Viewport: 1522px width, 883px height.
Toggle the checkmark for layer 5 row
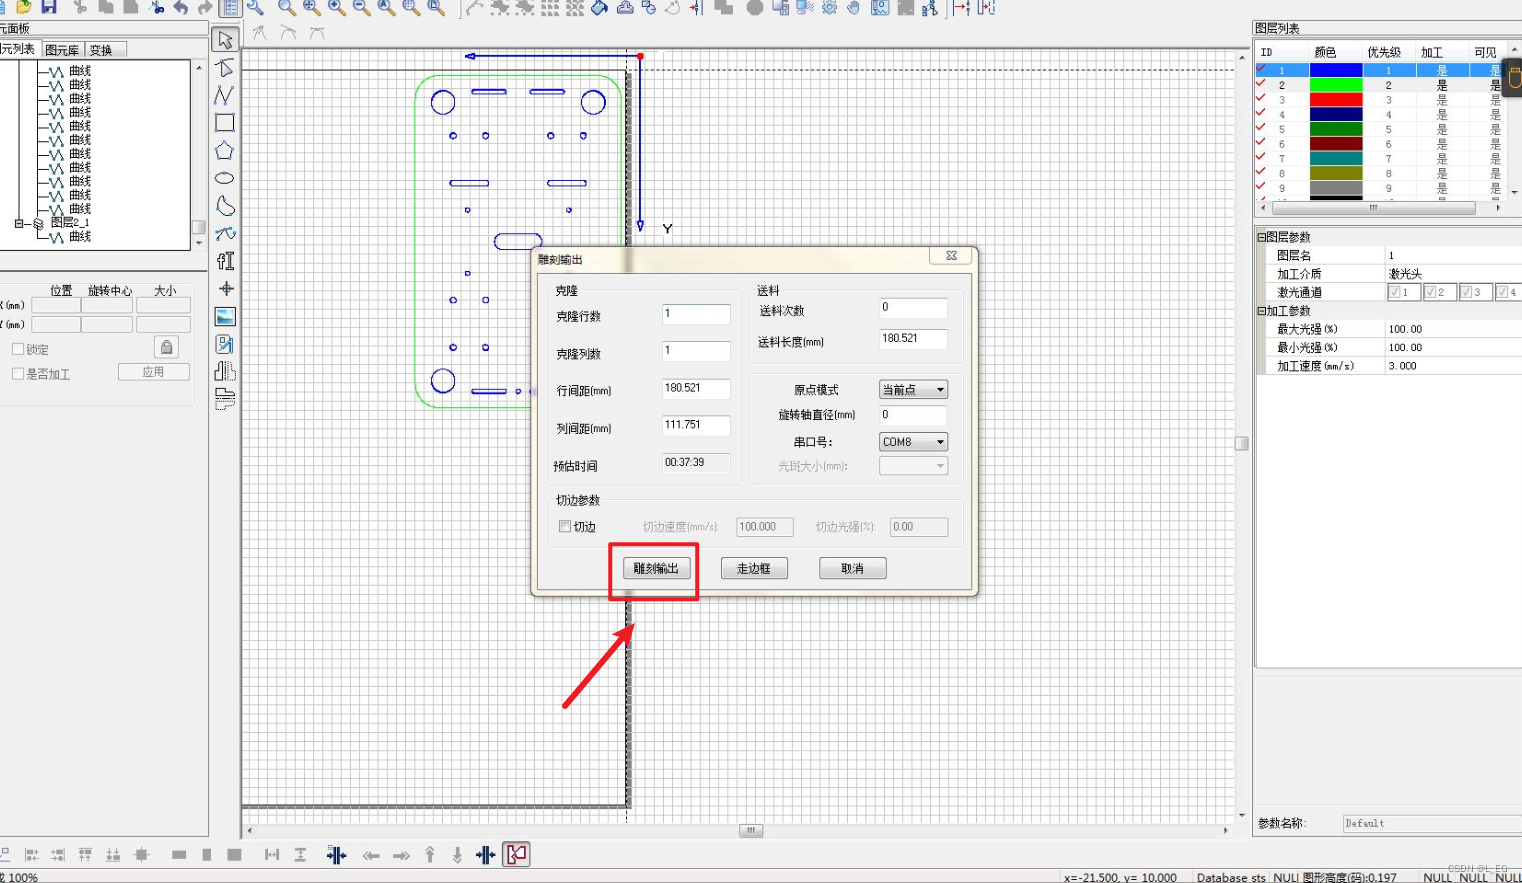coord(1260,127)
